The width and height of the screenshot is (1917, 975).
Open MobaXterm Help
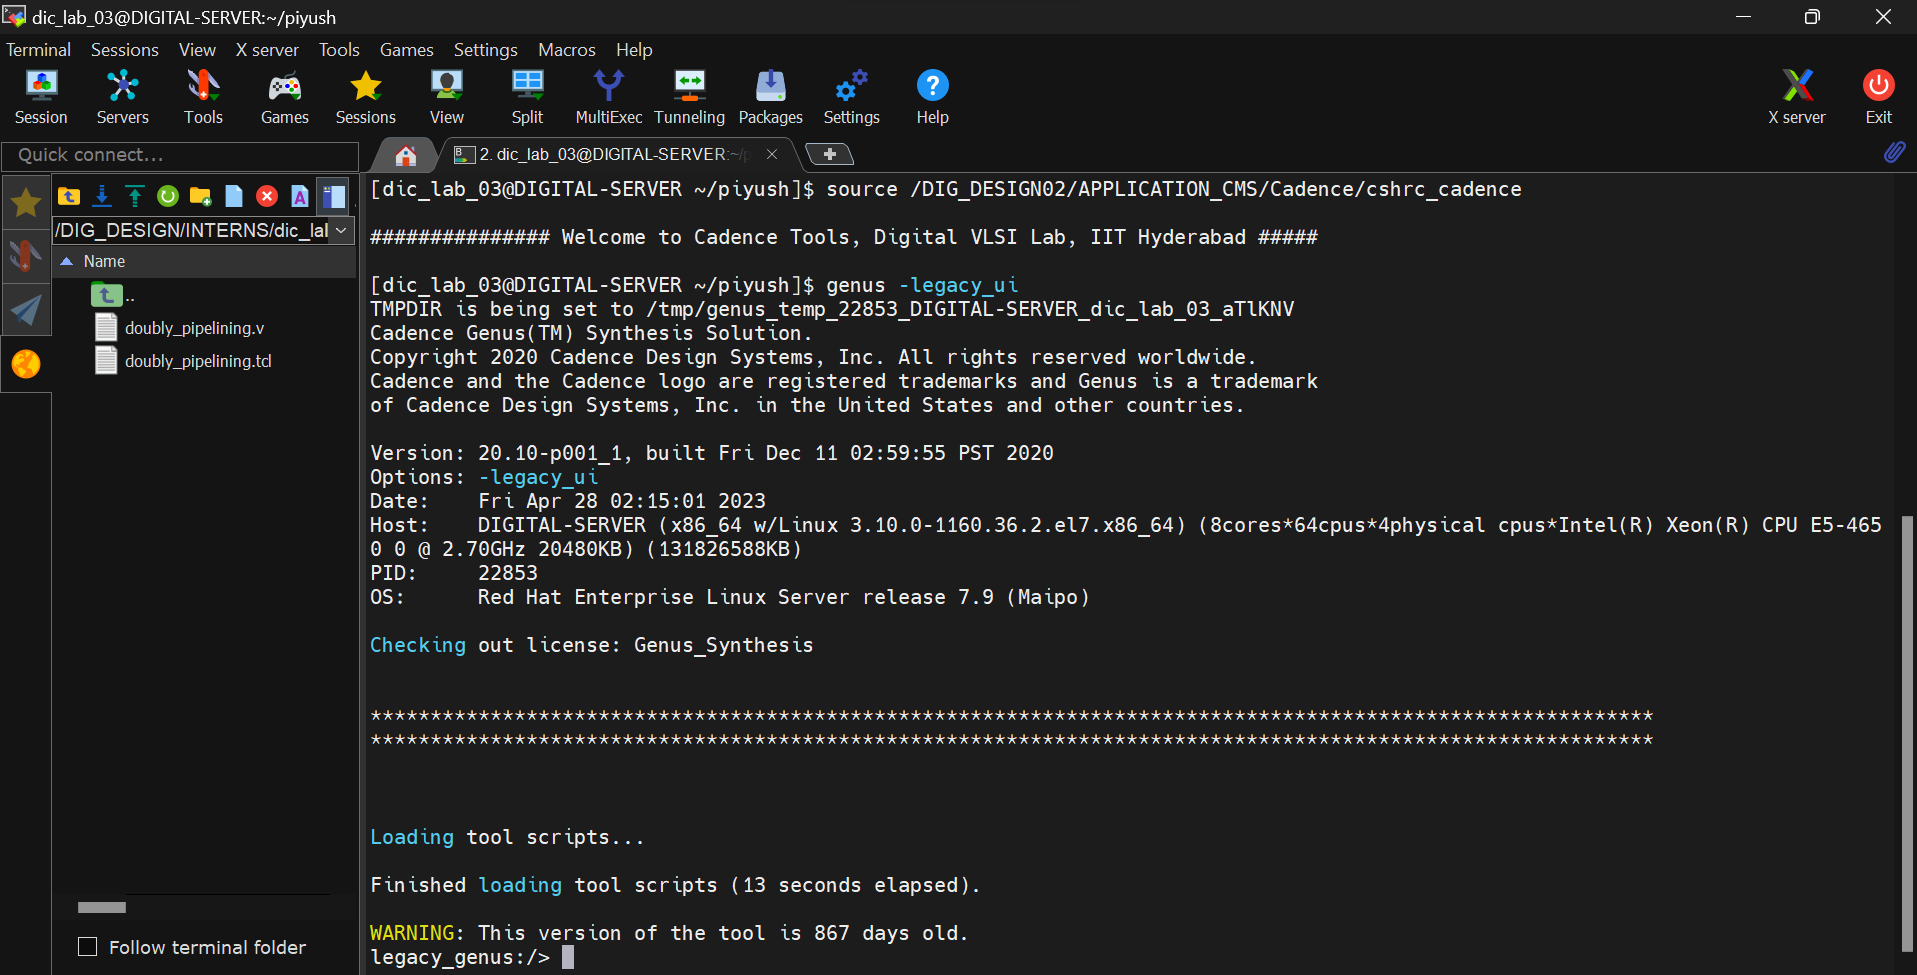(x=931, y=95)
